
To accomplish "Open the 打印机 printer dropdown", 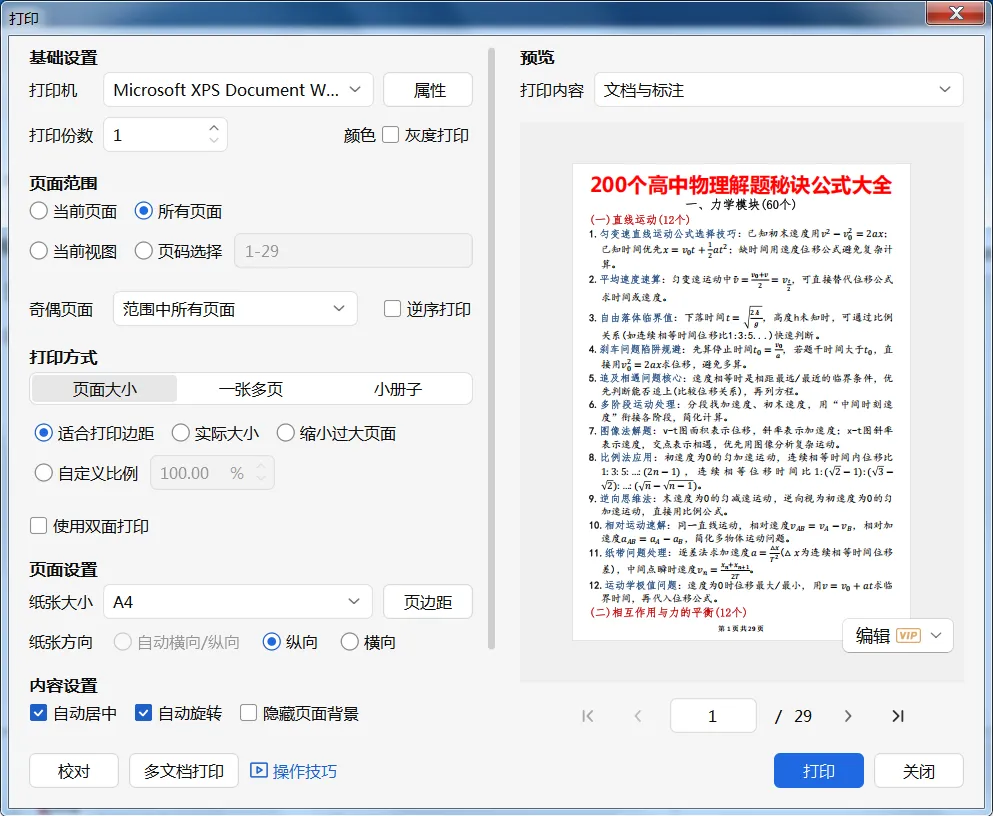I will 238,90.
